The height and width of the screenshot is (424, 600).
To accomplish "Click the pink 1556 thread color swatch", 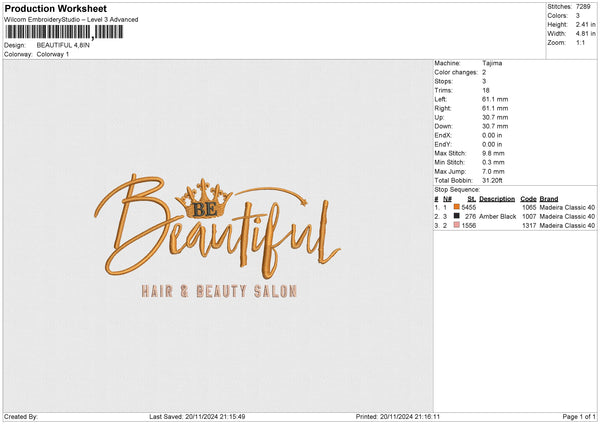I will pos(456,225).
